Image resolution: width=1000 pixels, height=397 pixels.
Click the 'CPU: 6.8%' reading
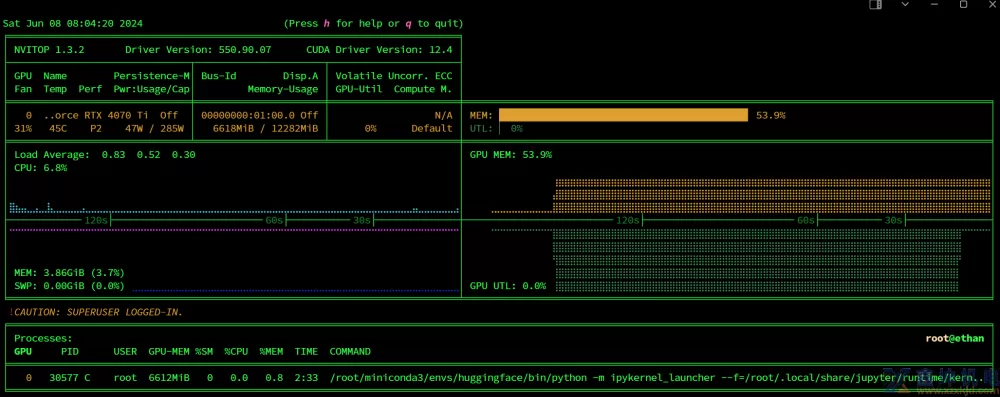[40, 168]
